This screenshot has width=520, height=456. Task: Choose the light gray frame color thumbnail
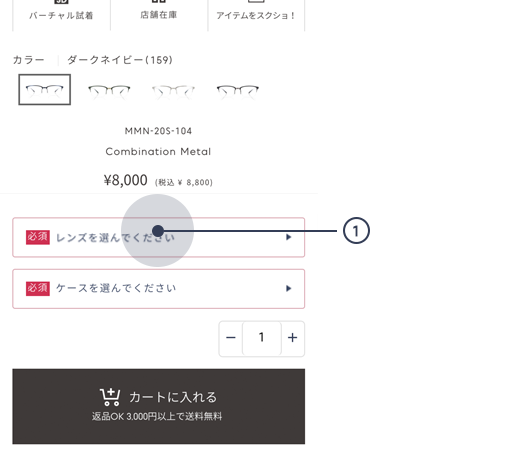click(x=173, y=90)
